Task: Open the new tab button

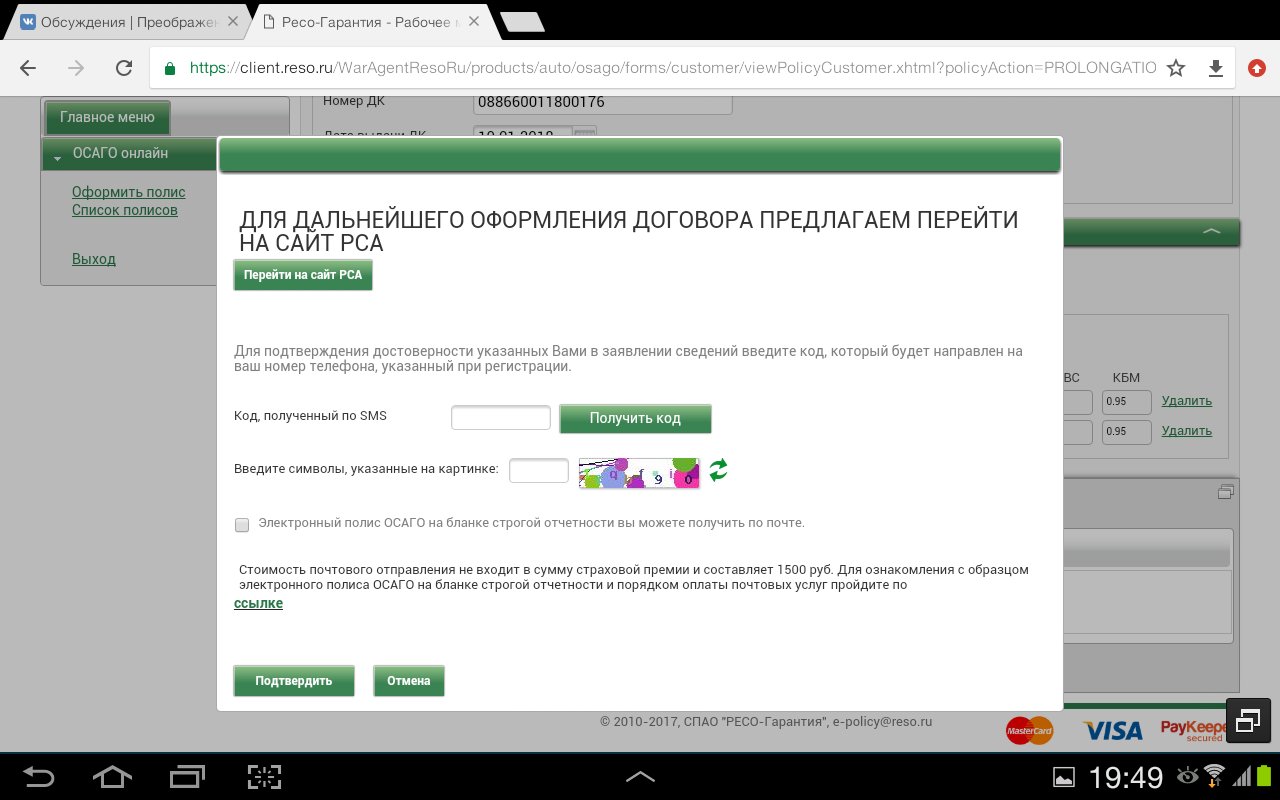Action: pos(521,22)
